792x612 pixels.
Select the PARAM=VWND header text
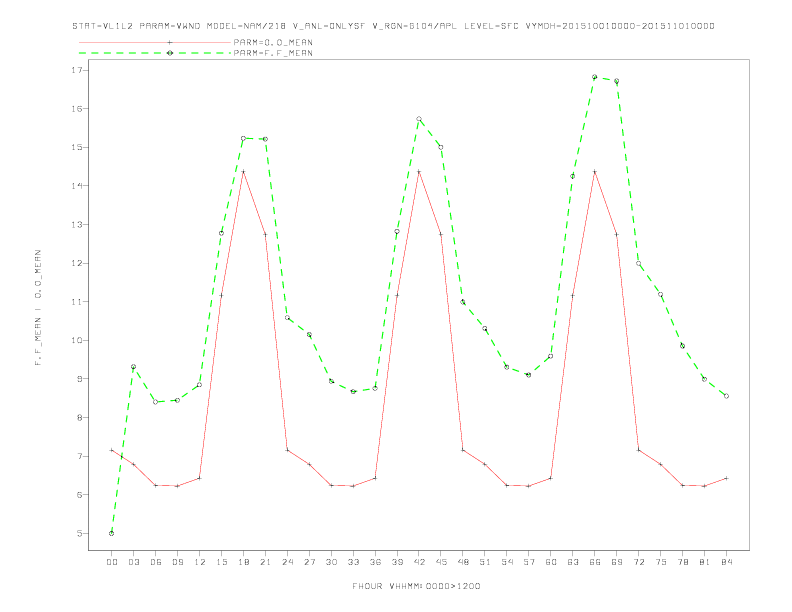pyautogui.click(x=170, y=26)
